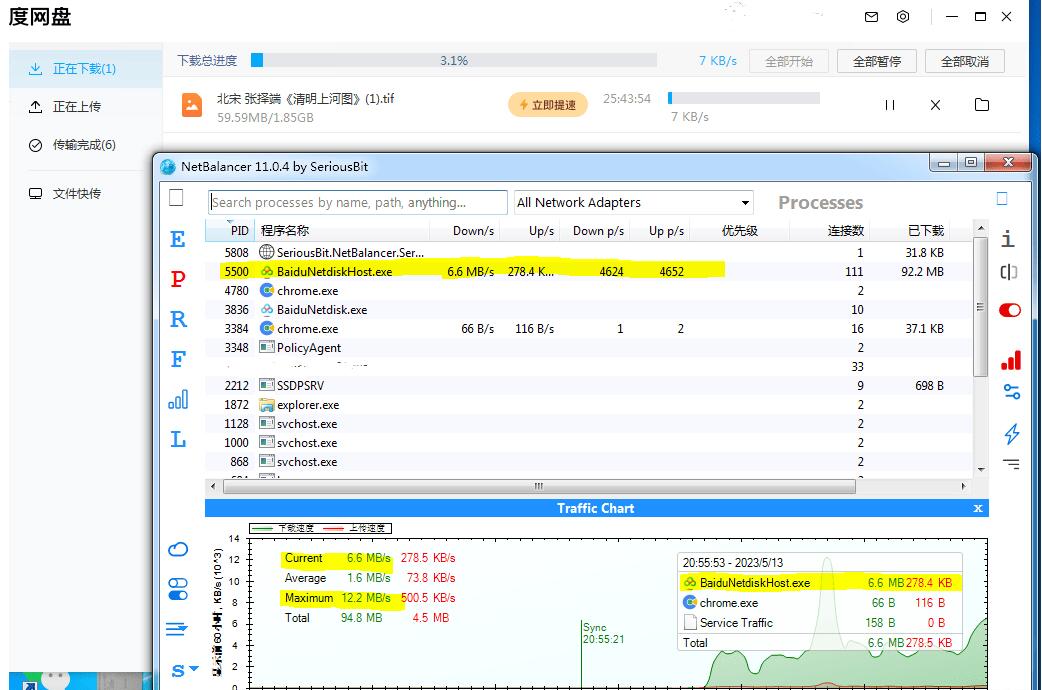
Task: Click the cloud sync sidebar icon
Action: 178,549
